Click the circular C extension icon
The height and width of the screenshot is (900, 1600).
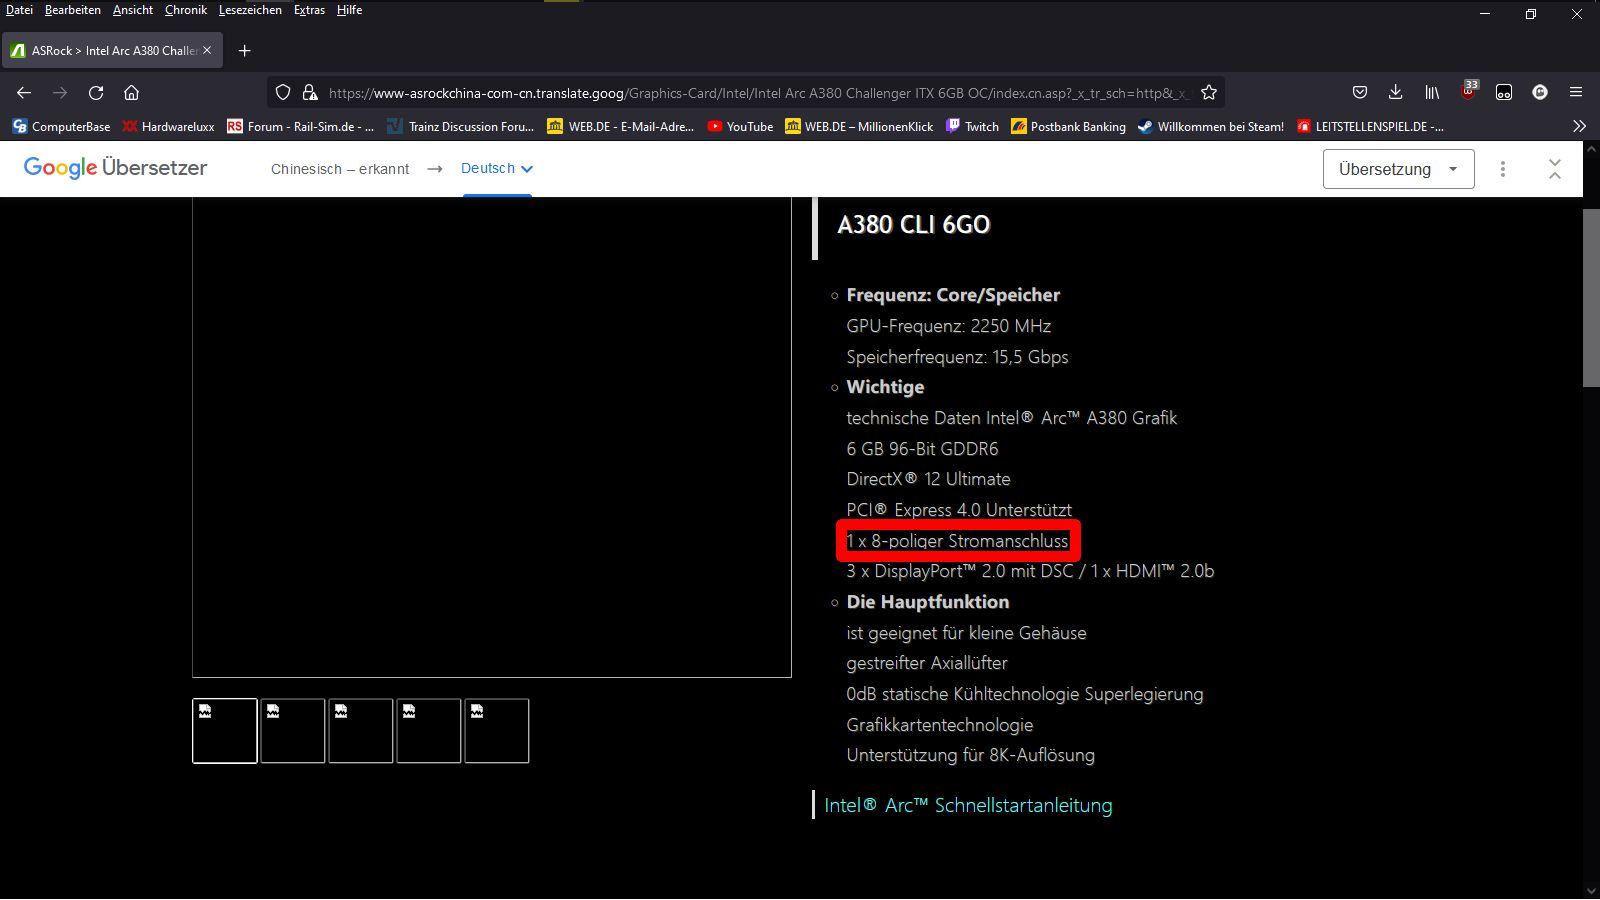tap(1540, 92)
